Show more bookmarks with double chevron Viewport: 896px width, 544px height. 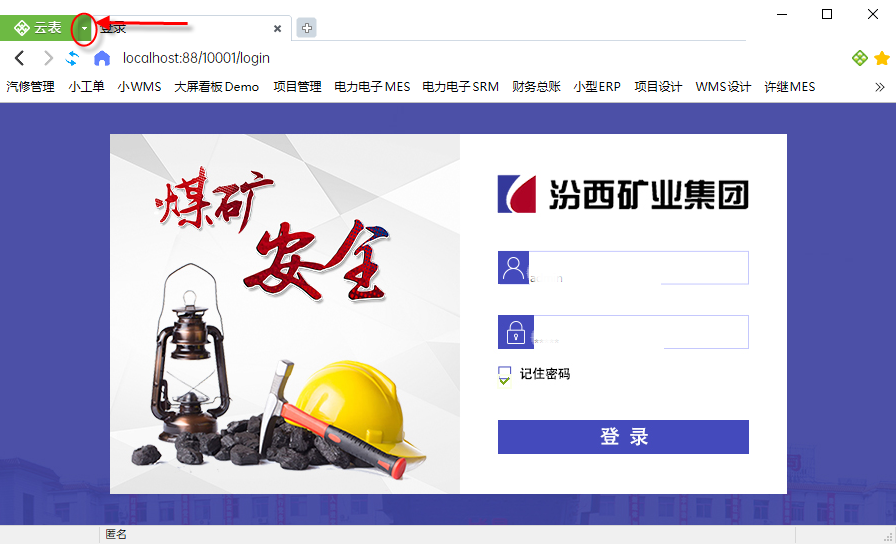click(x=879, y=87)
